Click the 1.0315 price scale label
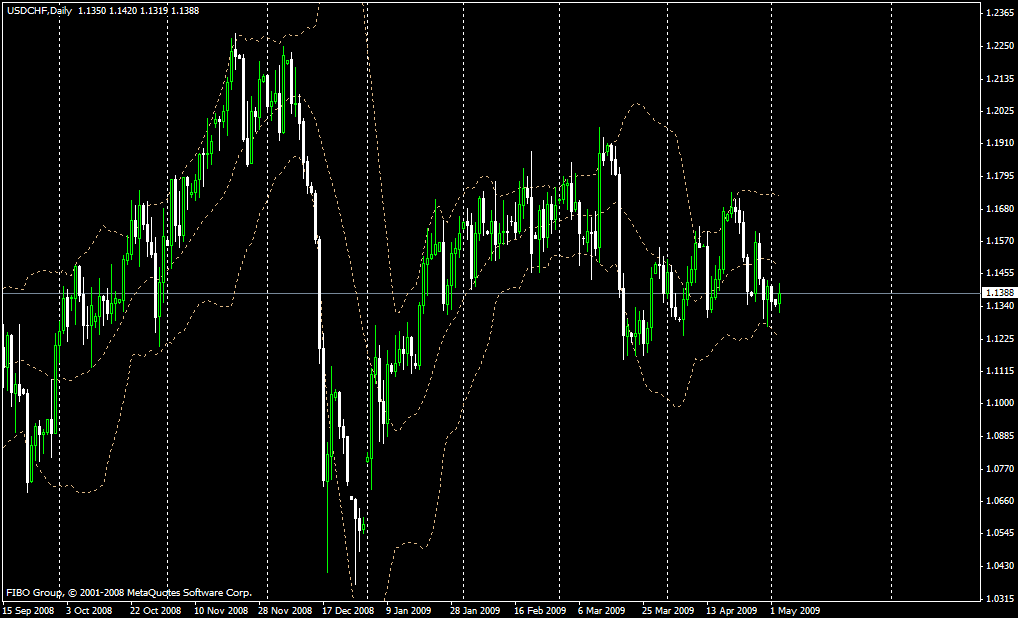This screenshot has height=618, width=1018. point(999,599)
